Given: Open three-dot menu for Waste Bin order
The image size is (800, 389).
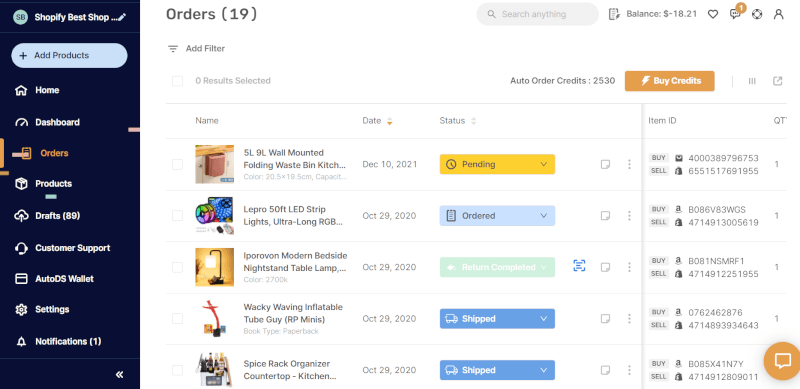Looking at the screenshot, I should (629, 164).
